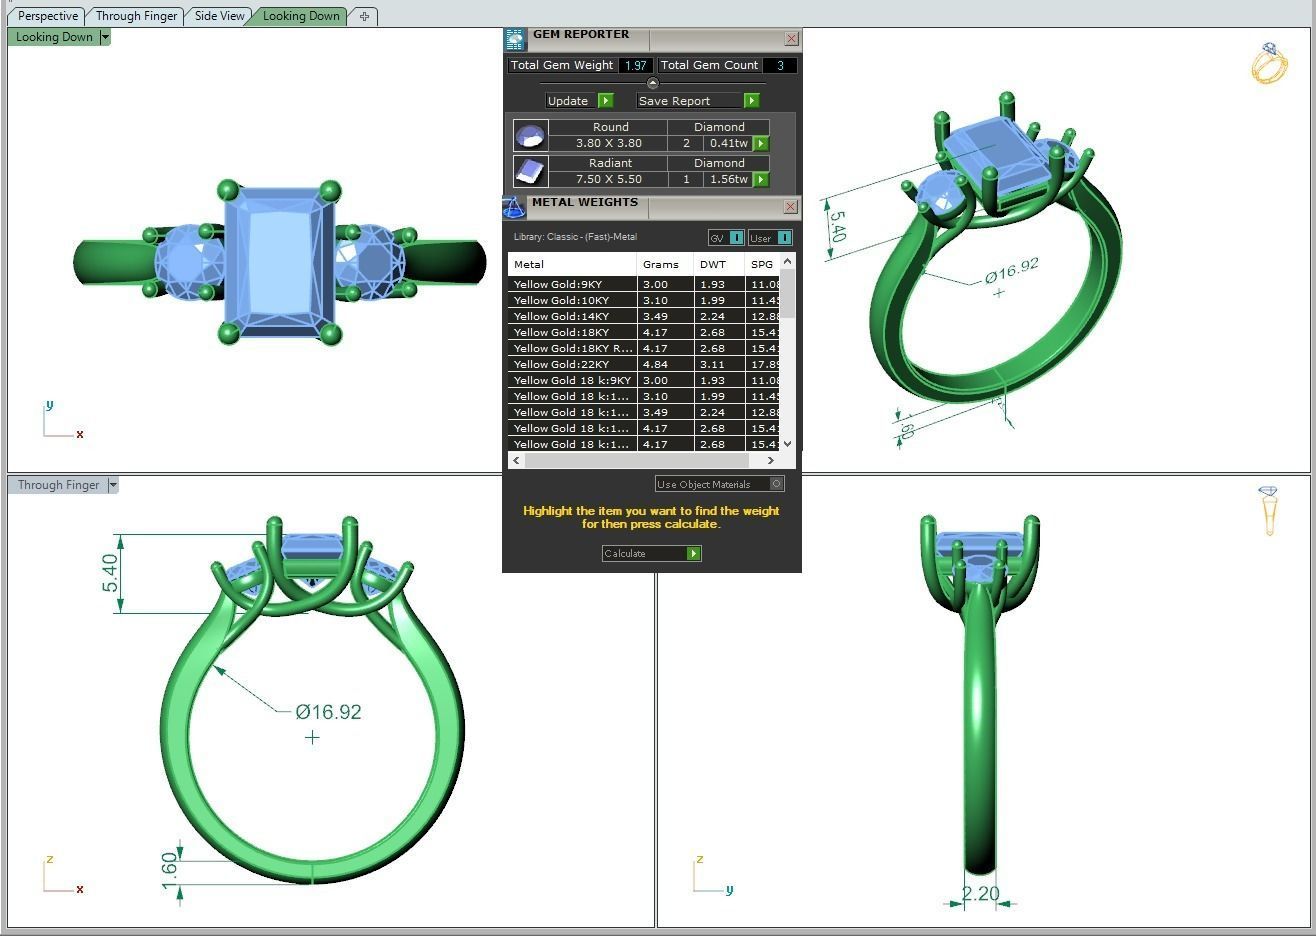Collapse the Gem Reporter totals section arrow
The width and height of the screenshot is (1316, 936).
[653, 83]
